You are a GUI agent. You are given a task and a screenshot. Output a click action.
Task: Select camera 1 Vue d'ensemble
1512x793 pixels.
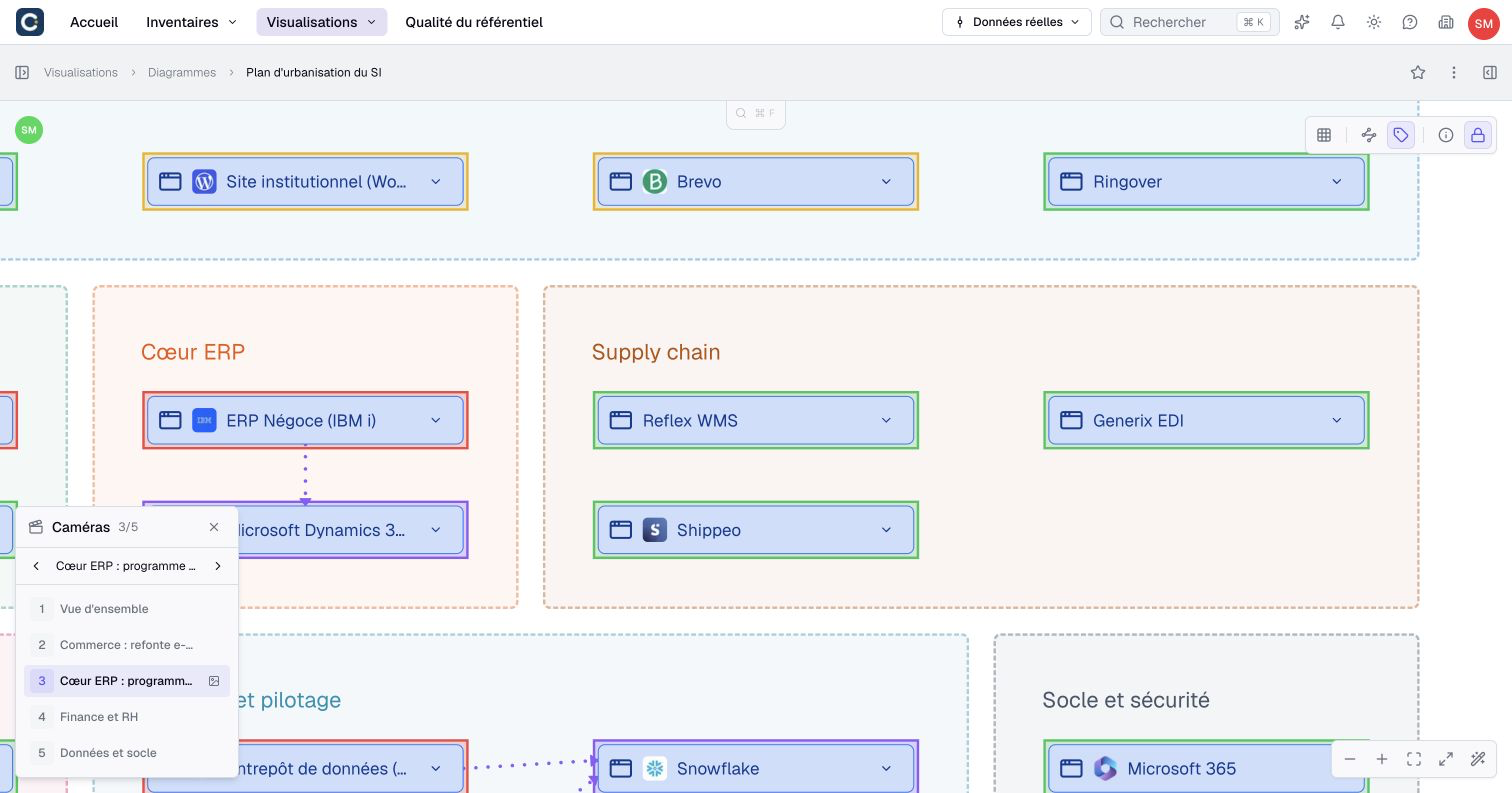(x=127, y=609)
